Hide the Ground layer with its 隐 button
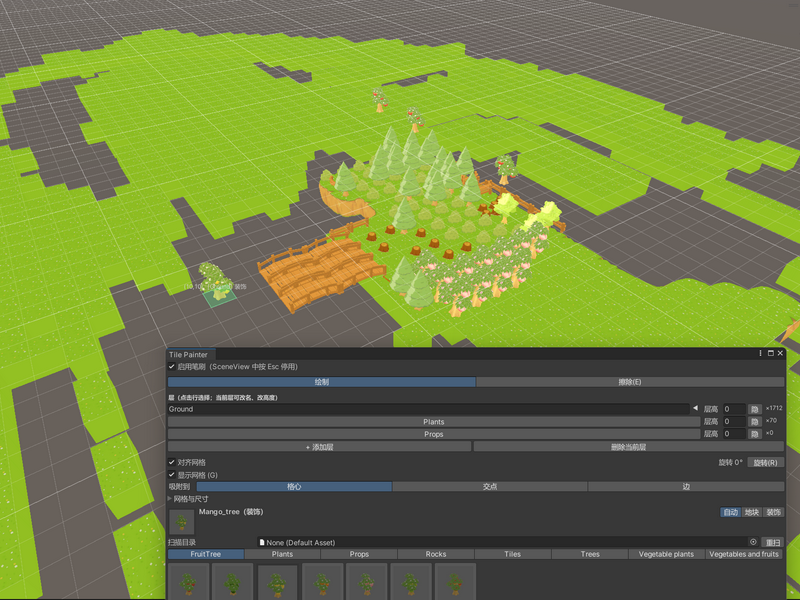This screenshot has height=600, width=800. (x=755, y=409)
